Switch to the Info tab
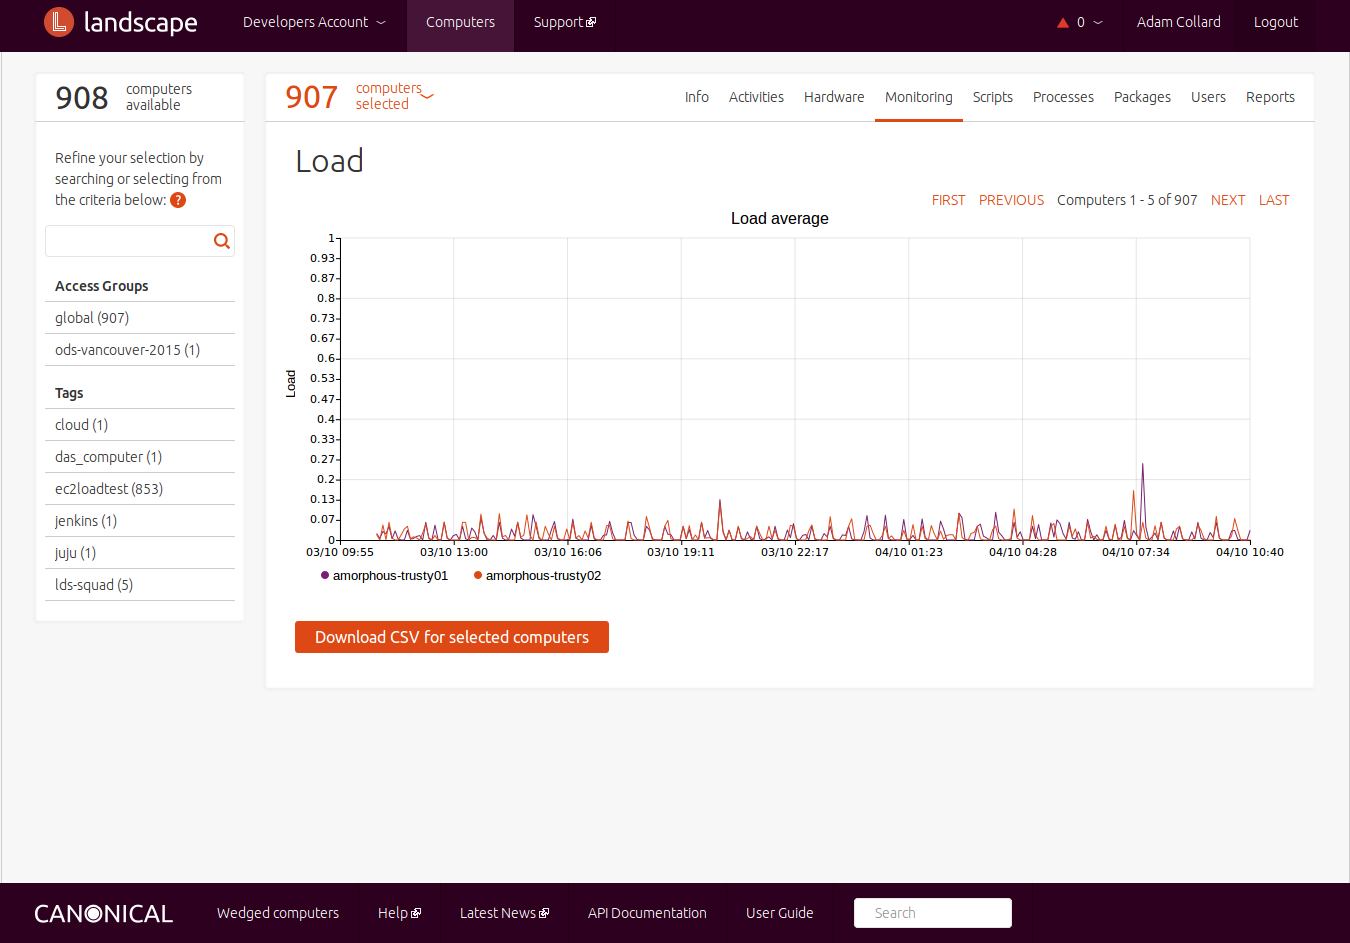Viewport: 1350px width, 943px height. click(697, 97)
